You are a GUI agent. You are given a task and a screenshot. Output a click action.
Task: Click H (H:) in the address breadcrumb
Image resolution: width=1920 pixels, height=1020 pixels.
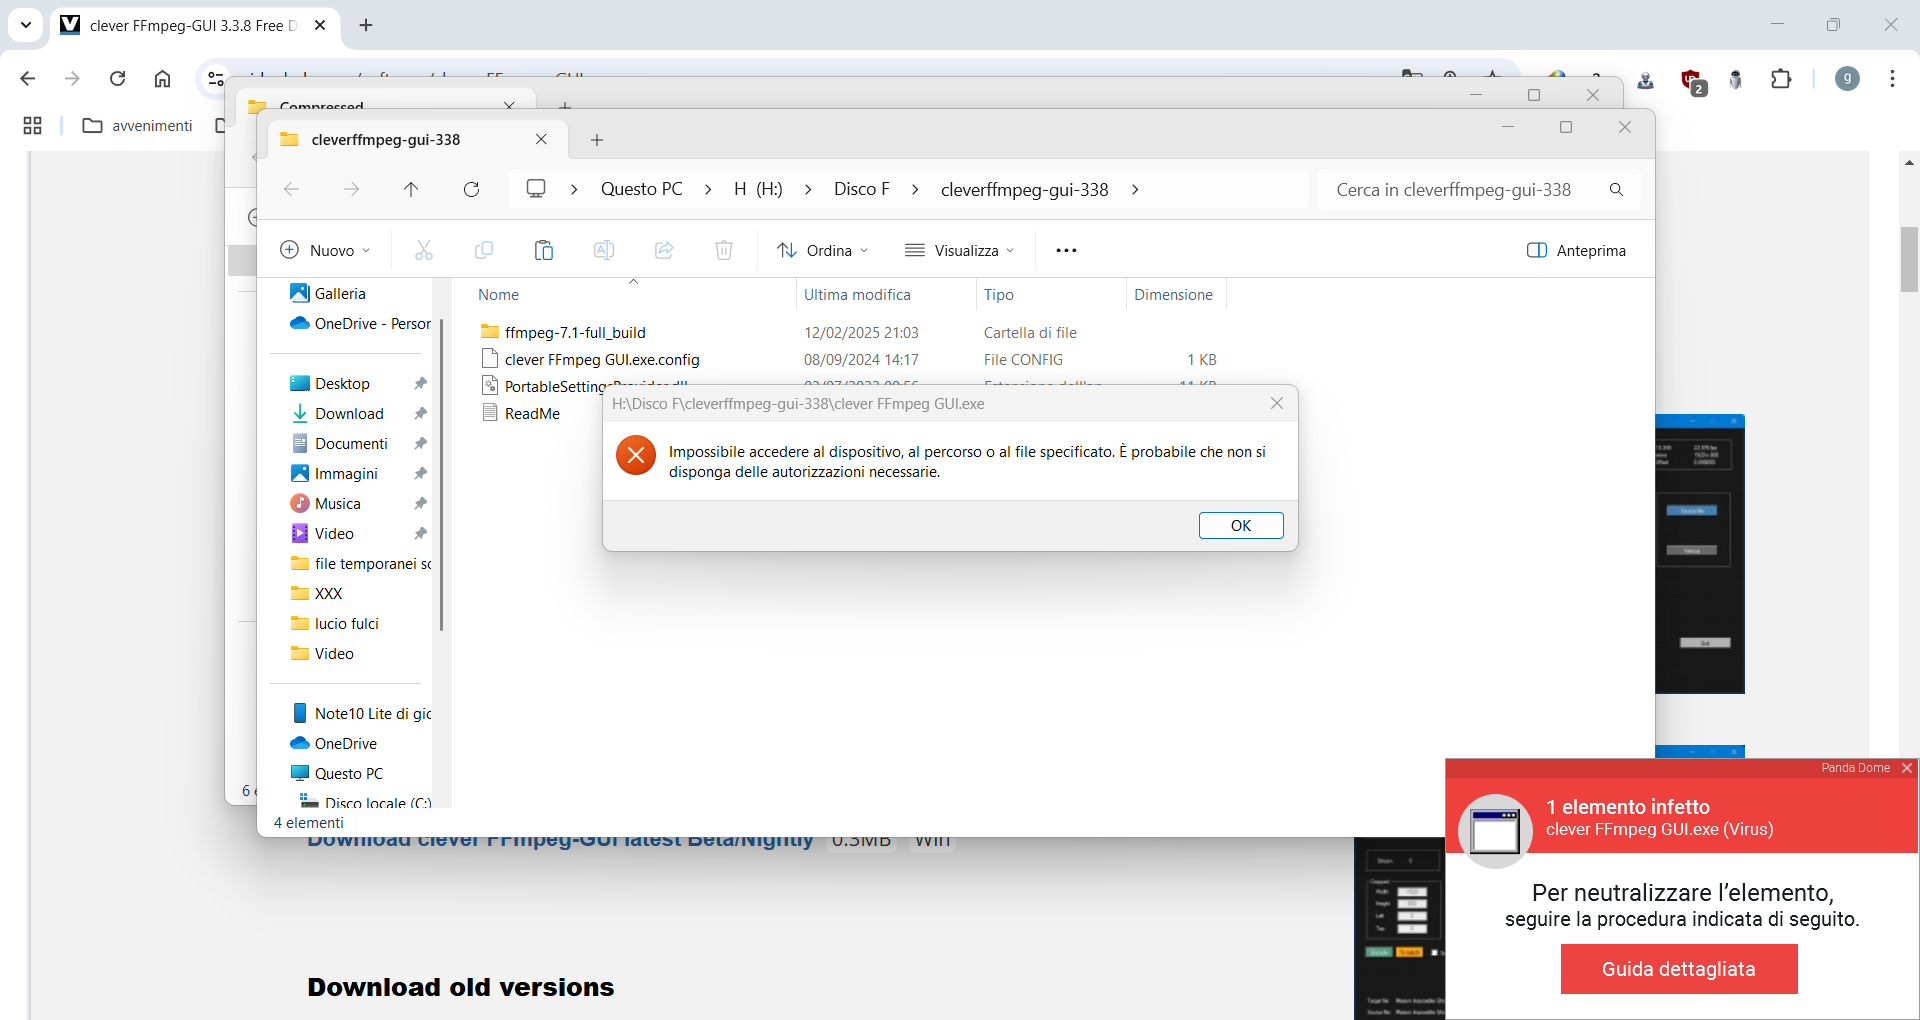[x=758, y=189]
